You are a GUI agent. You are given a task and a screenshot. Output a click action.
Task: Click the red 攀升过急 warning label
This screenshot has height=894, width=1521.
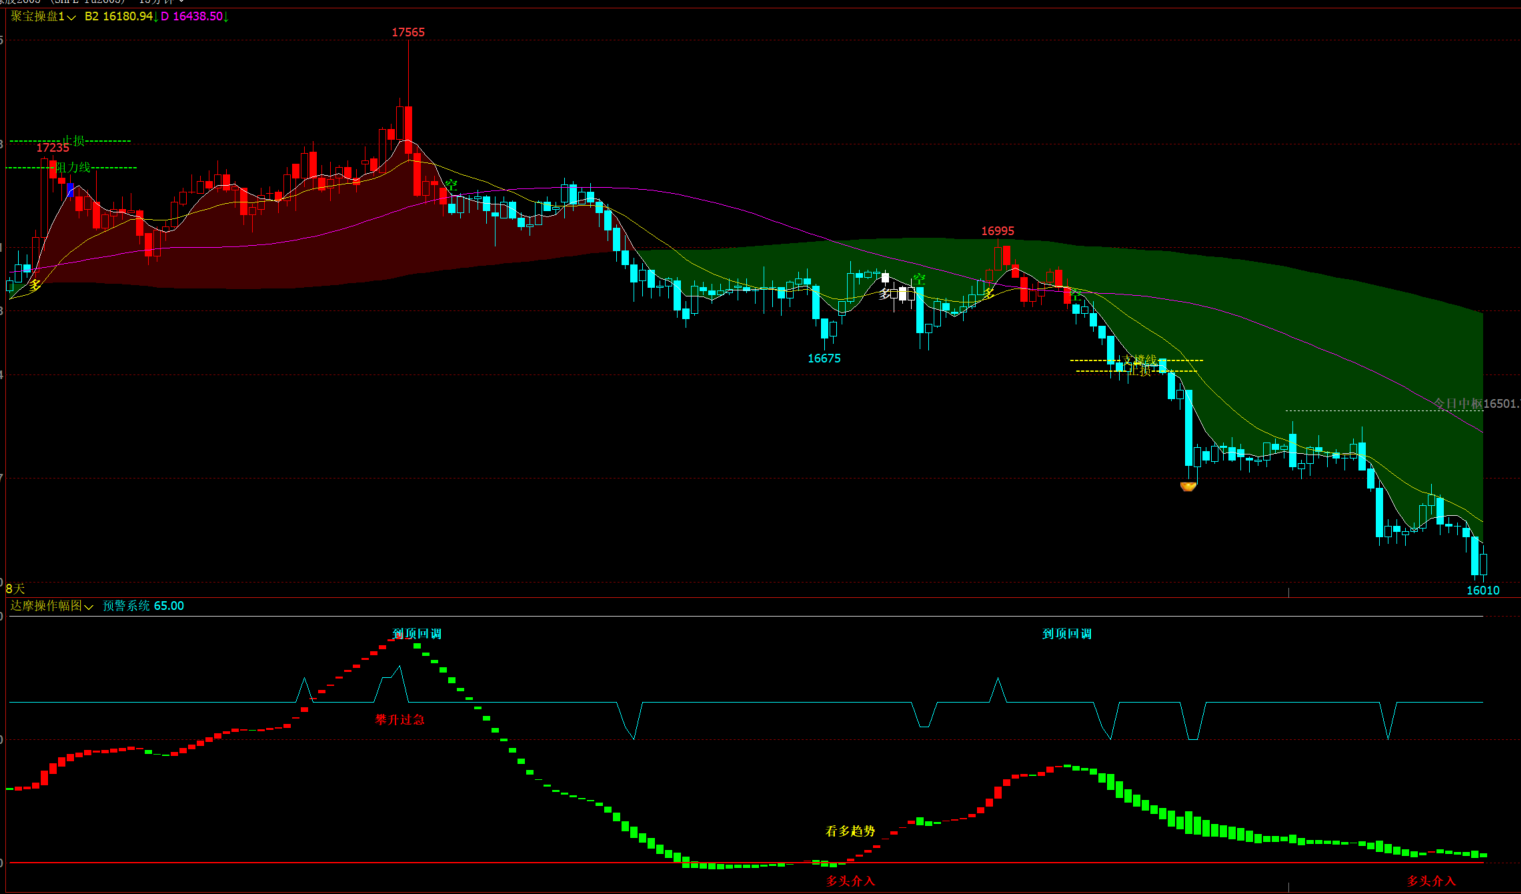(x=400, y=720)
